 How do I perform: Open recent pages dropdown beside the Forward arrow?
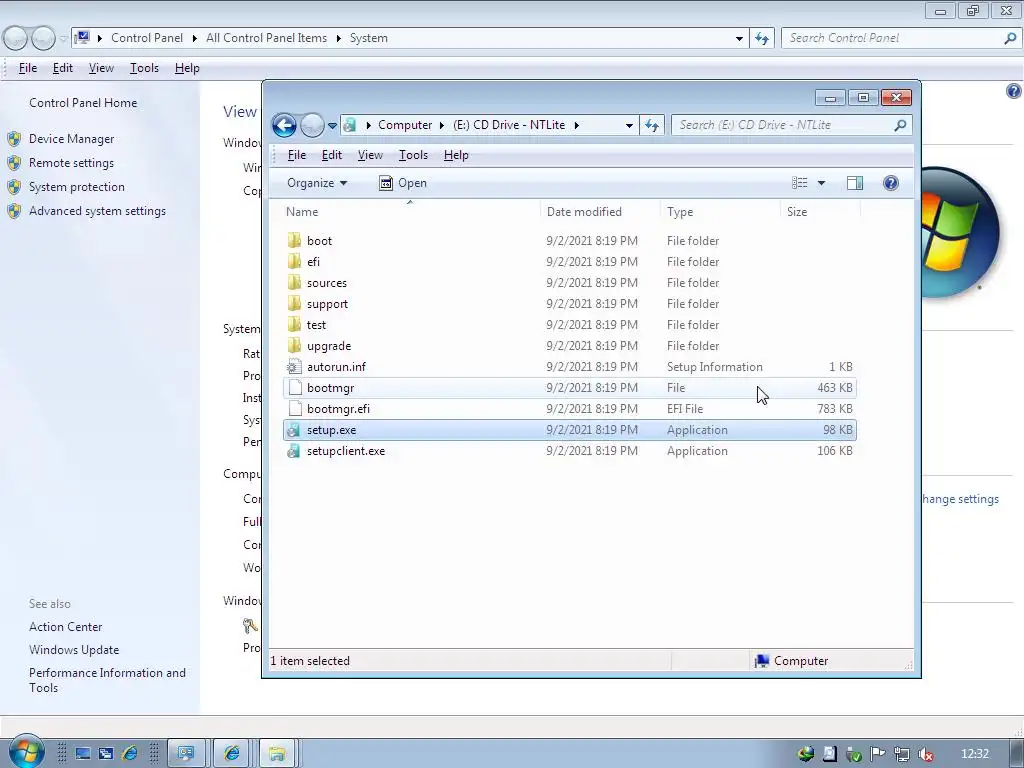click(332, 125)
